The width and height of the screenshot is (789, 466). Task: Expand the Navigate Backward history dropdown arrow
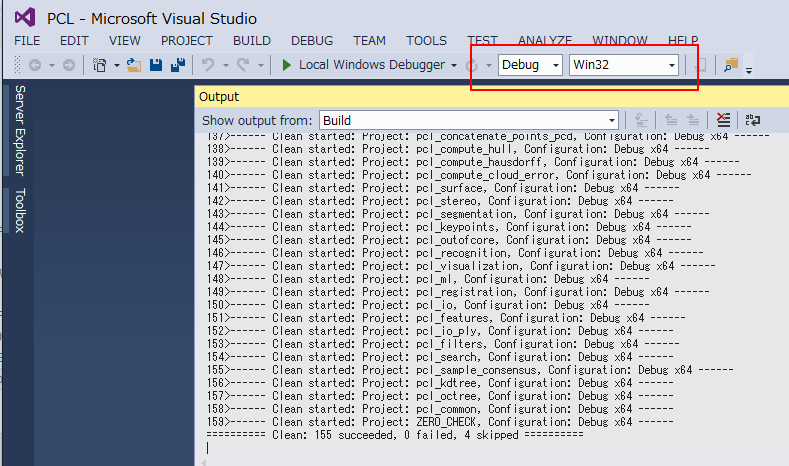tap(51, 65)
